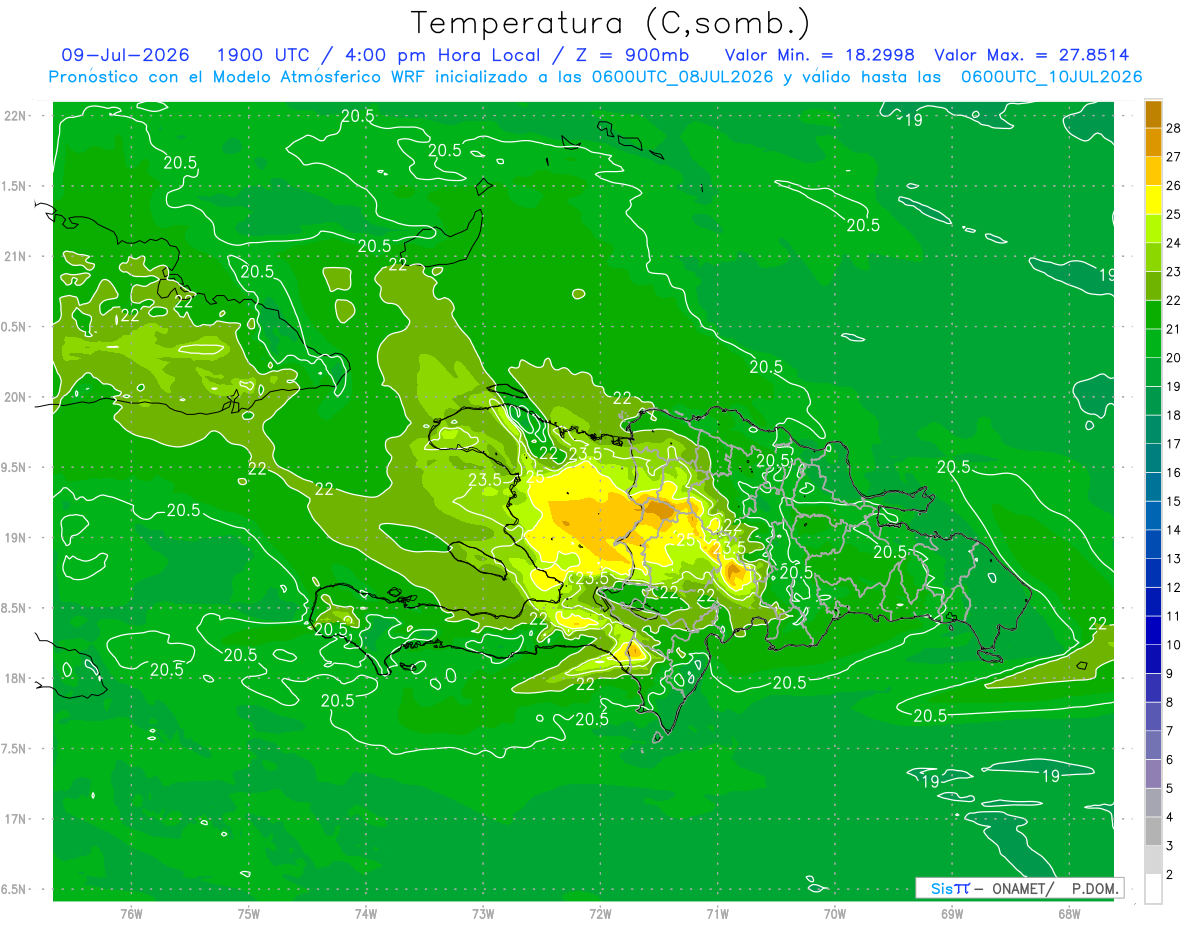Click the '68W' longitude label
The image size is (1200, 927).
(x=1069, y=914)
